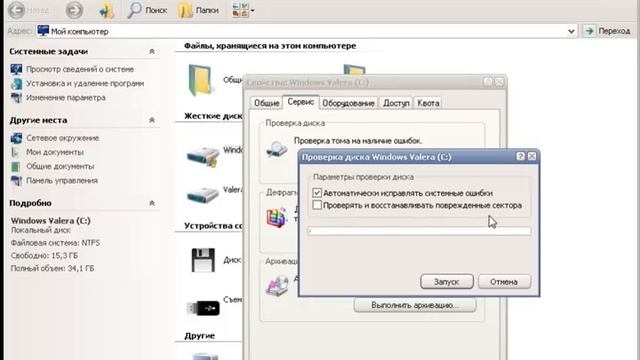
Task: Click the backup archive icon
Action: point(278,286)
